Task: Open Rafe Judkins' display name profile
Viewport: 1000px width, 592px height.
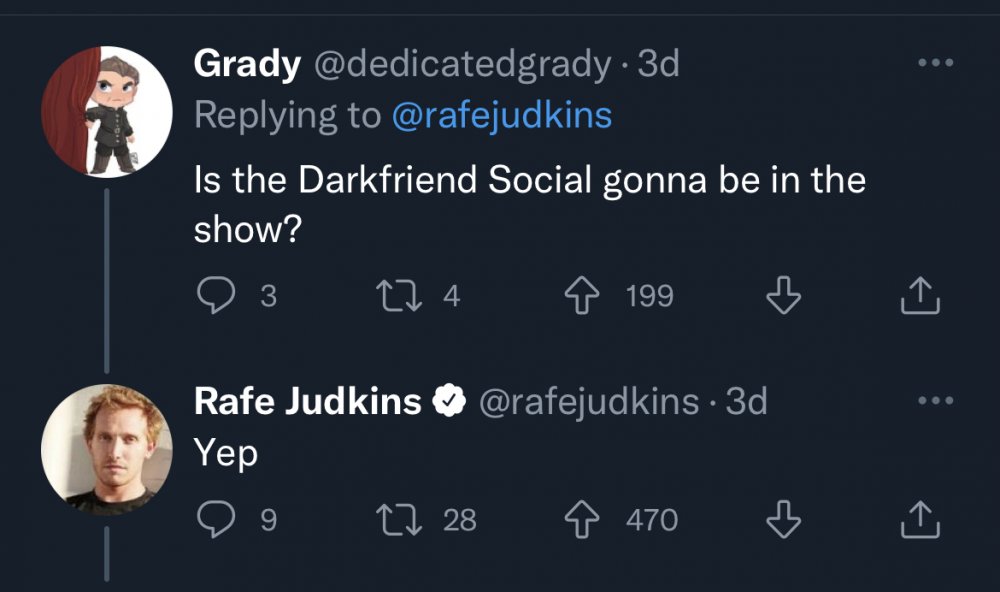Action: [x=307, y=402]
